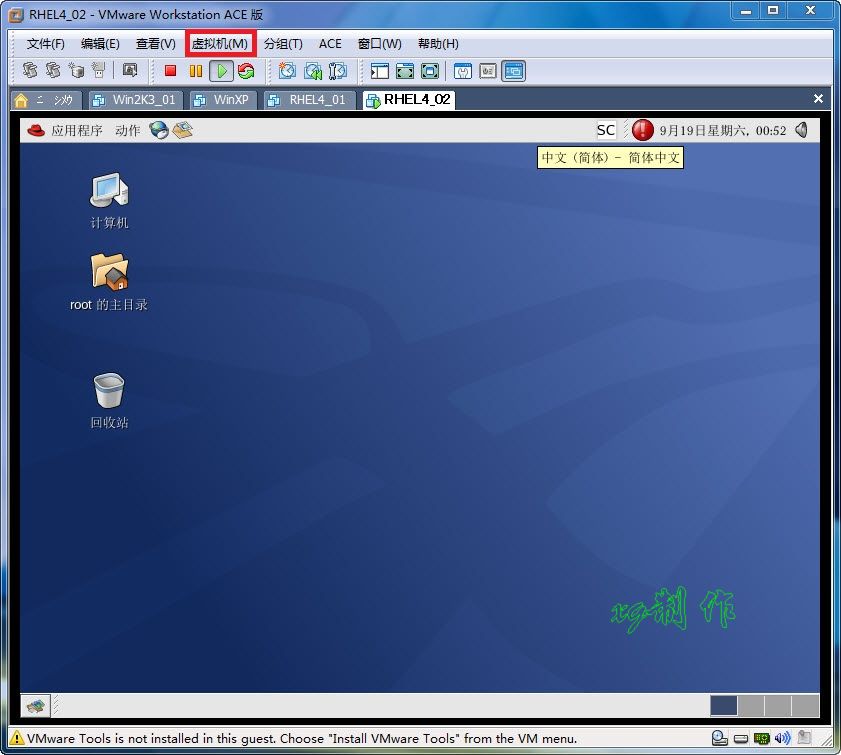Click the VMware Tools not installed message

coord(302,738)
